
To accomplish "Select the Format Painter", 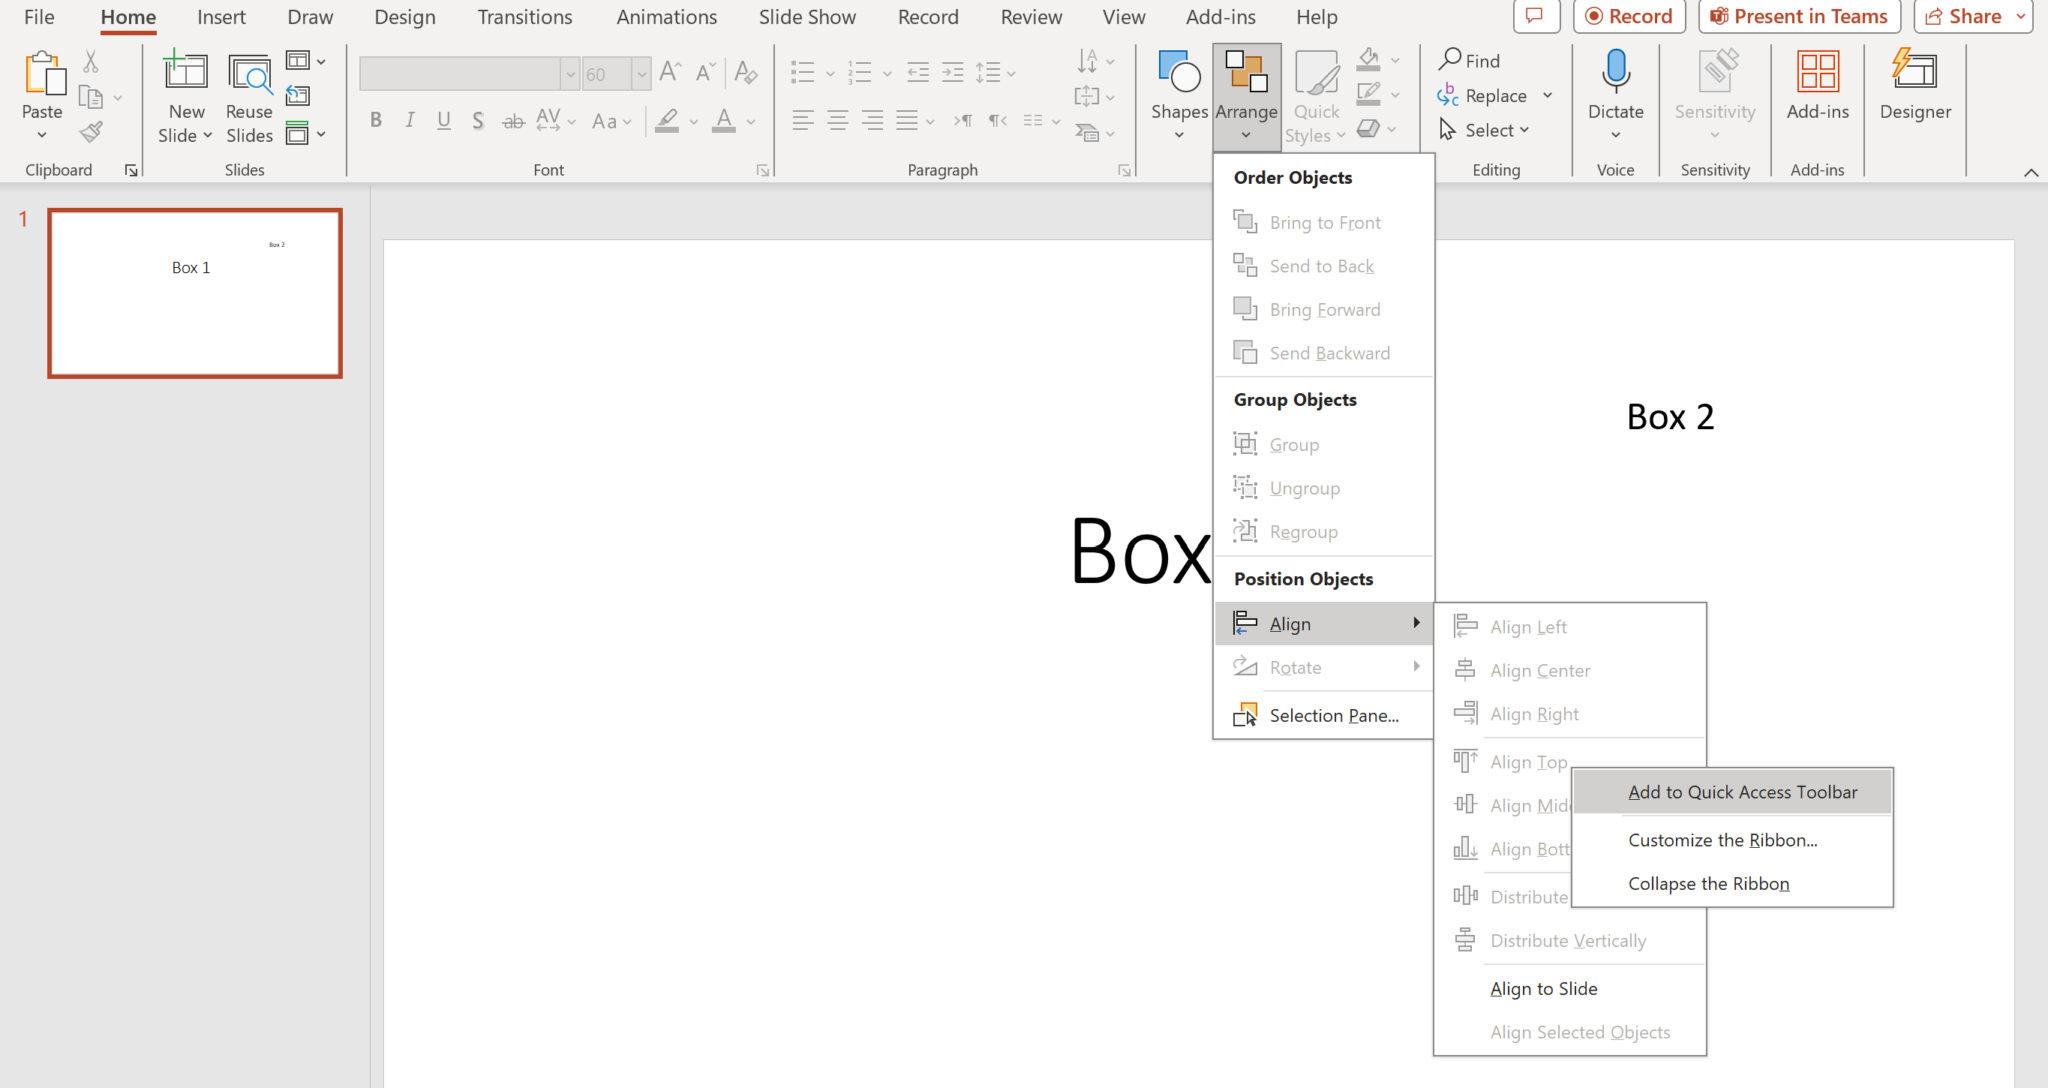I will [90, 131].
